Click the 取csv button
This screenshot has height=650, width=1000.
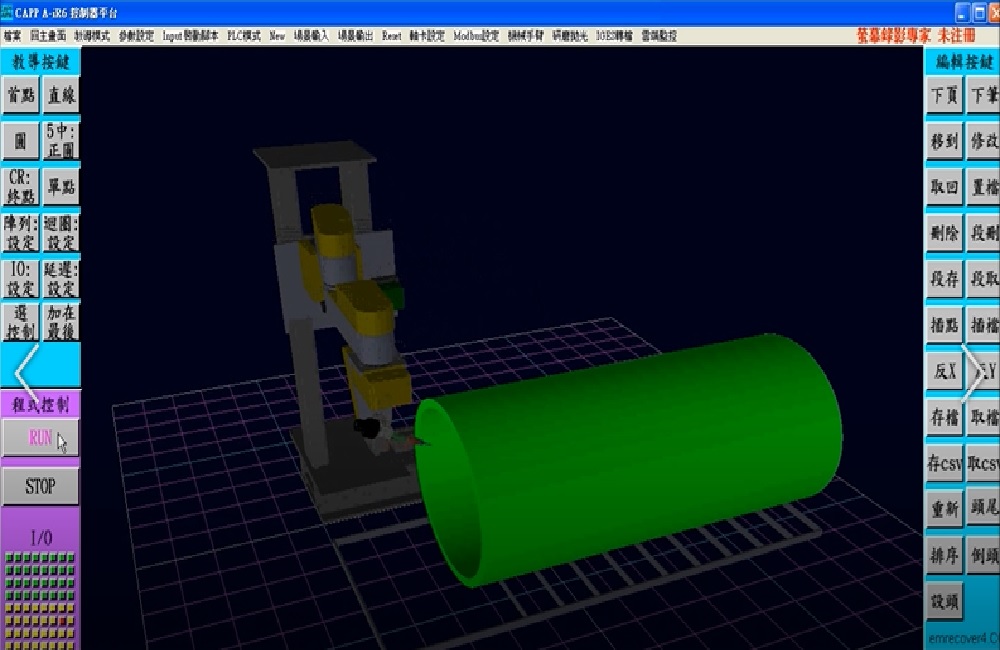pos(983,463)
